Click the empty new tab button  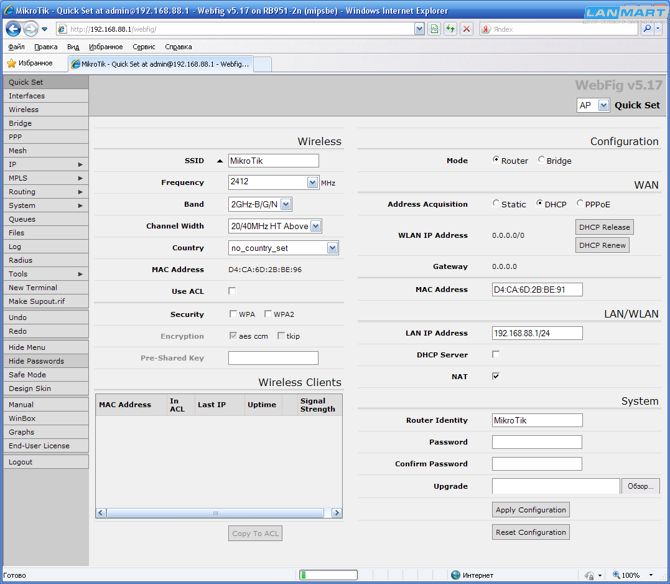262,64
